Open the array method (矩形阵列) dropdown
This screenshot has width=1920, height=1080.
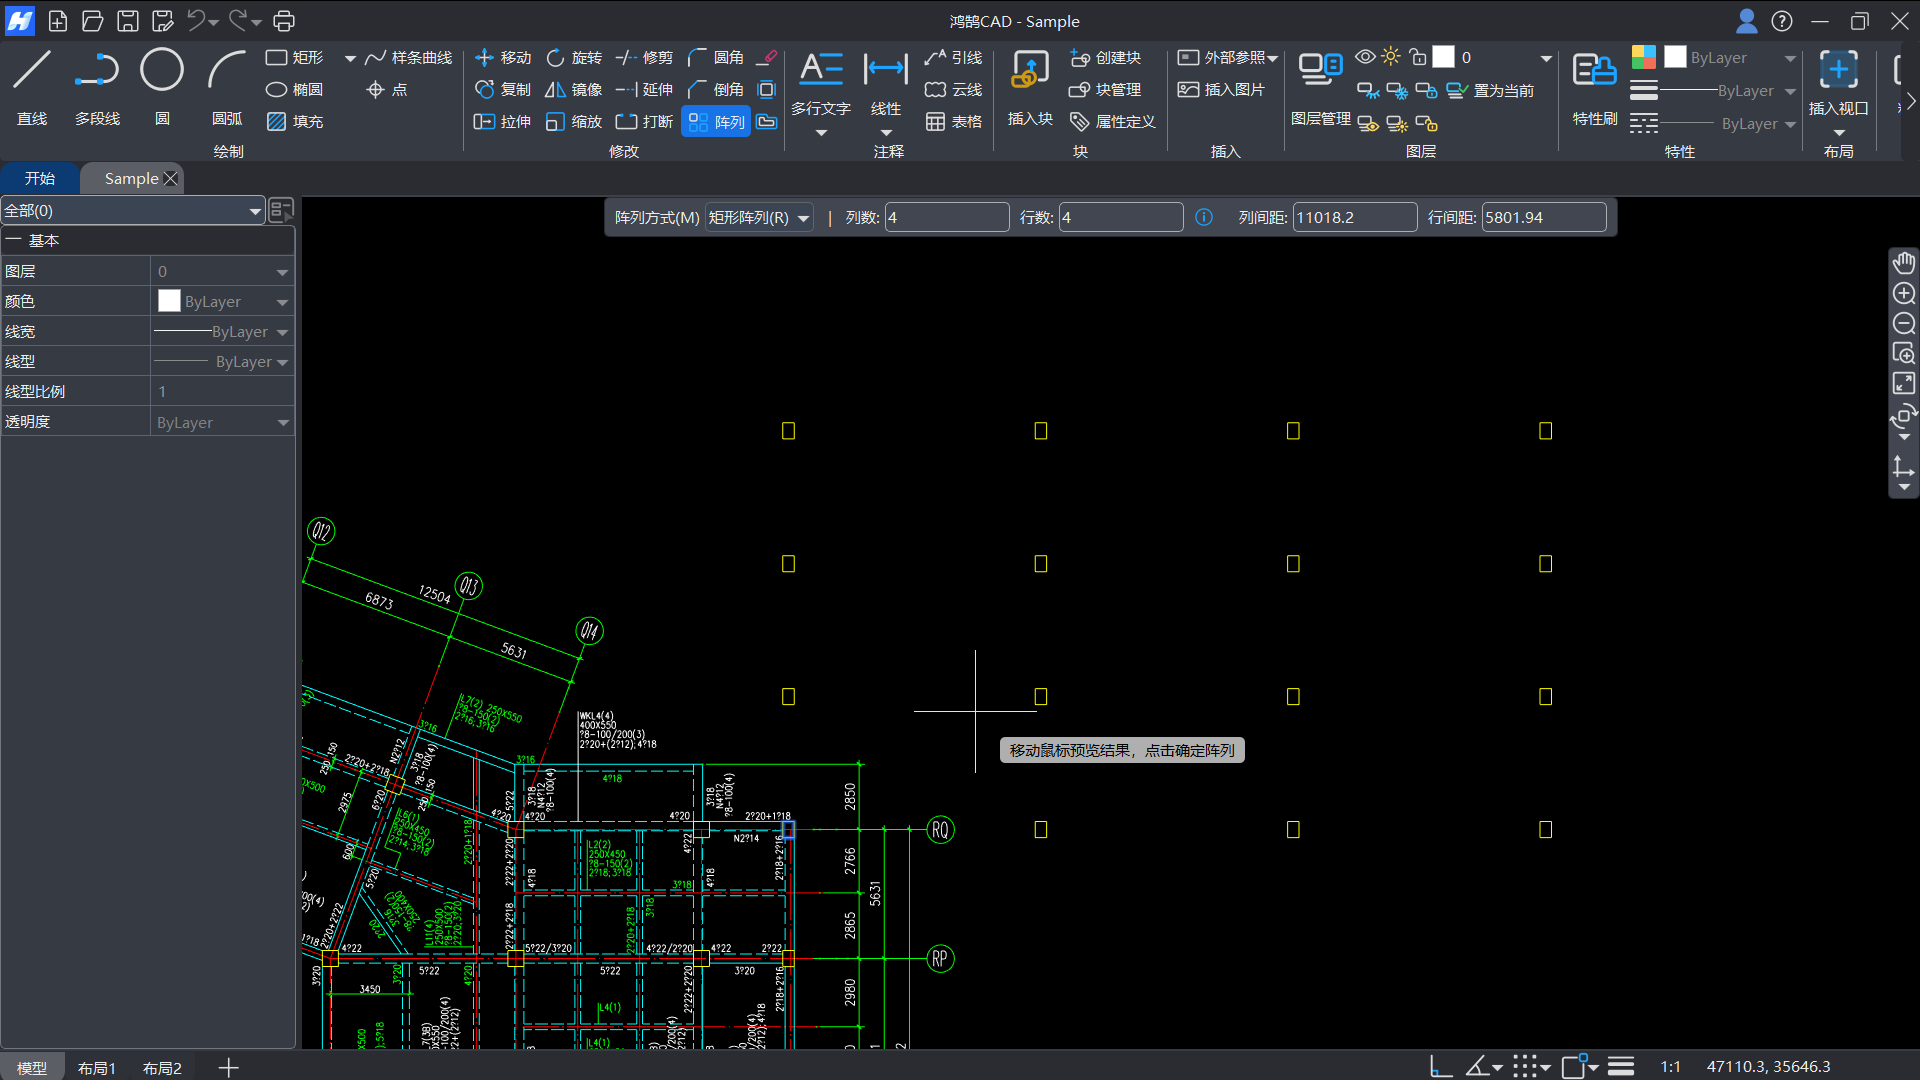tap(759, 218)
